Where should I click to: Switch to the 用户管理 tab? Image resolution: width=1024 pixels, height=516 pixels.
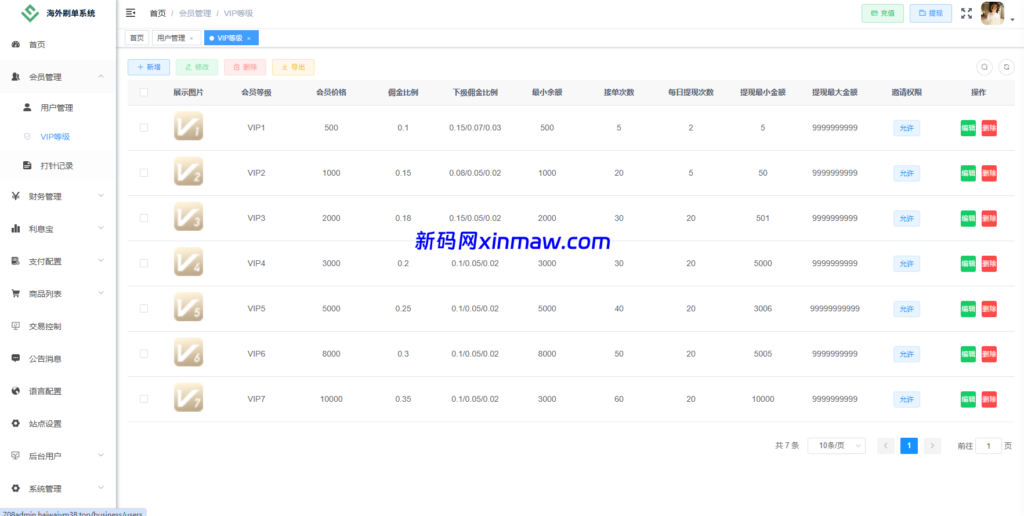(176, 38)
